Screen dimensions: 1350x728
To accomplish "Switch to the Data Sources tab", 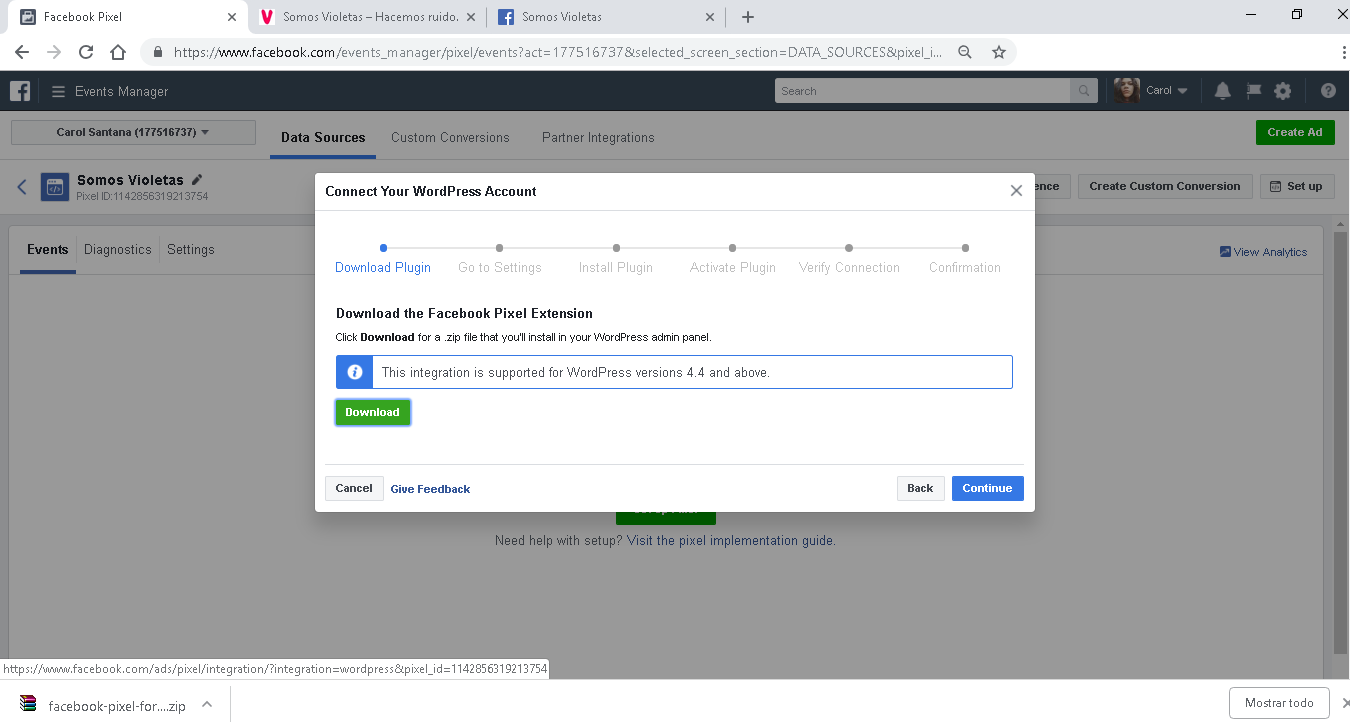I will pyautogui.click(x=323, y=137).
